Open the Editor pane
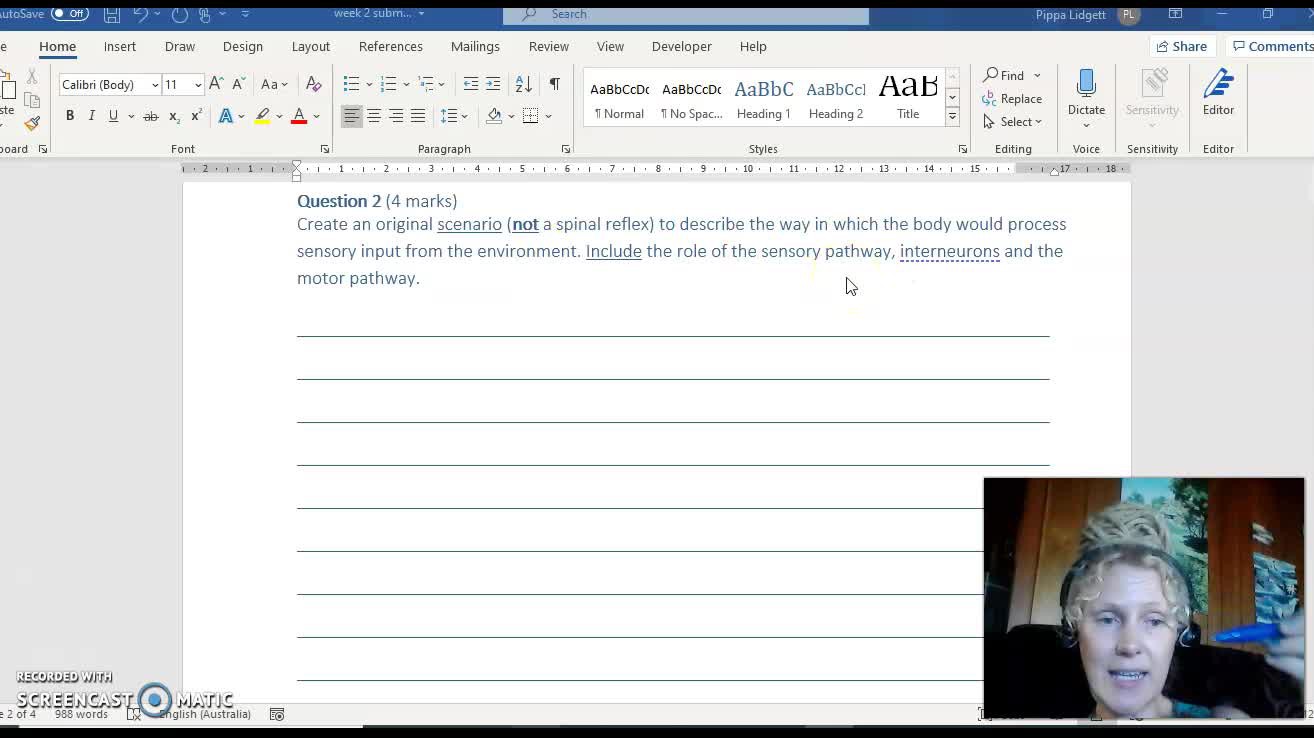The height and width of the screenshot is (738, 1314). point(1218,95)
